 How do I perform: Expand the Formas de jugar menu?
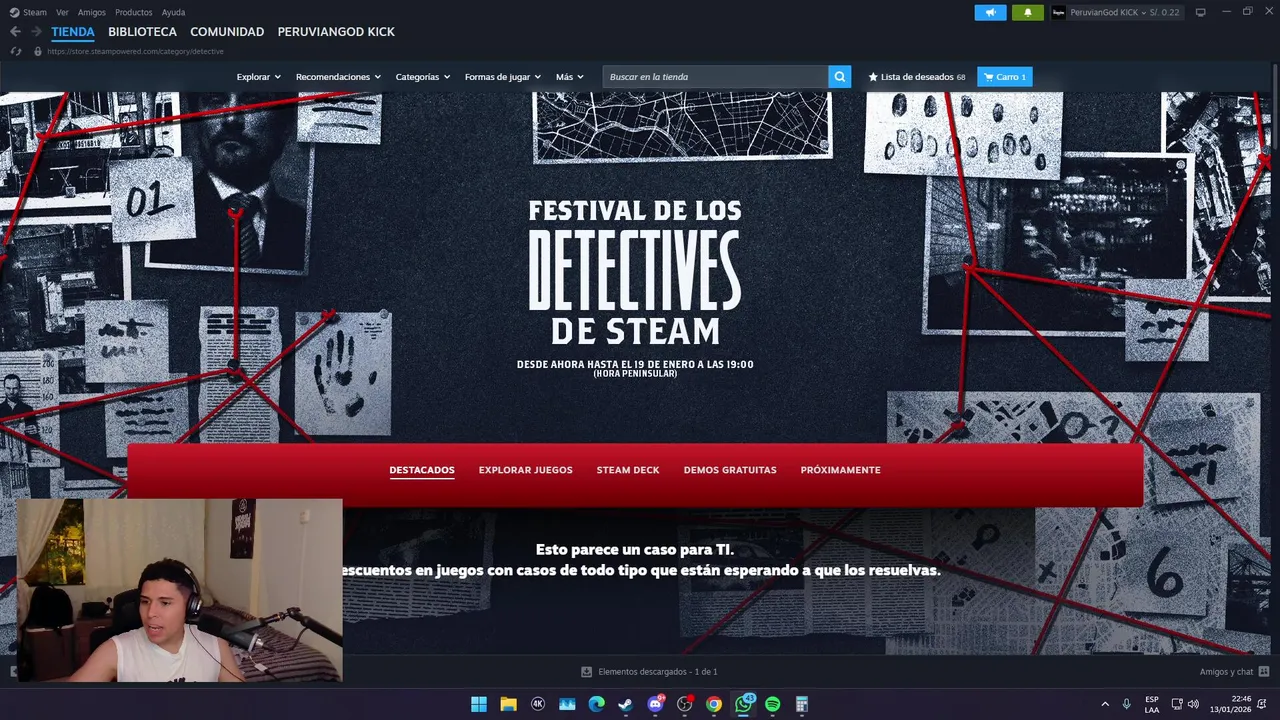[x=503, y=77]
